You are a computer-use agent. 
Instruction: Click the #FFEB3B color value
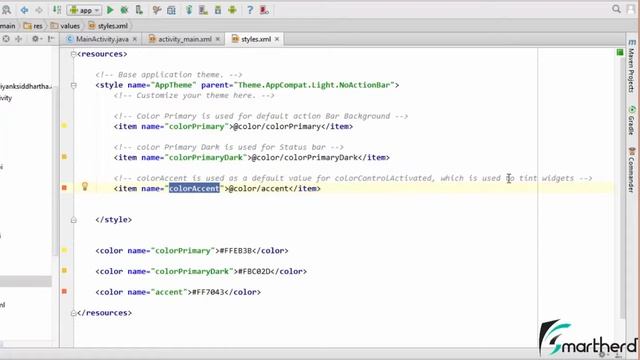(x=236, y=251)
